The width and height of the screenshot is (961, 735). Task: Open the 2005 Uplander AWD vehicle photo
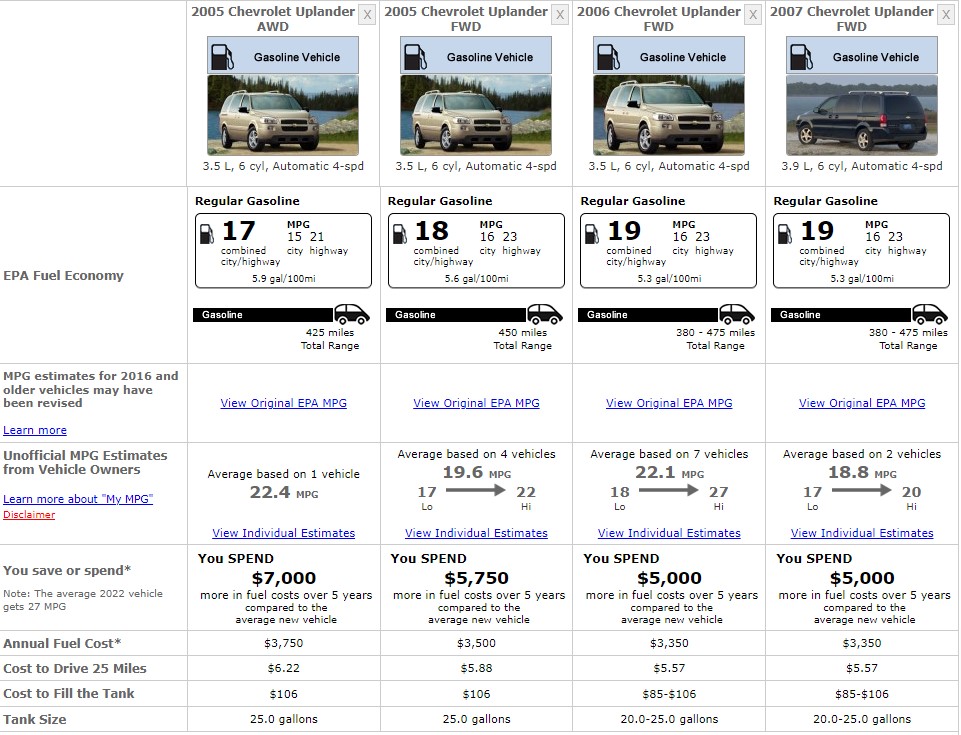[x=283, y=115]
